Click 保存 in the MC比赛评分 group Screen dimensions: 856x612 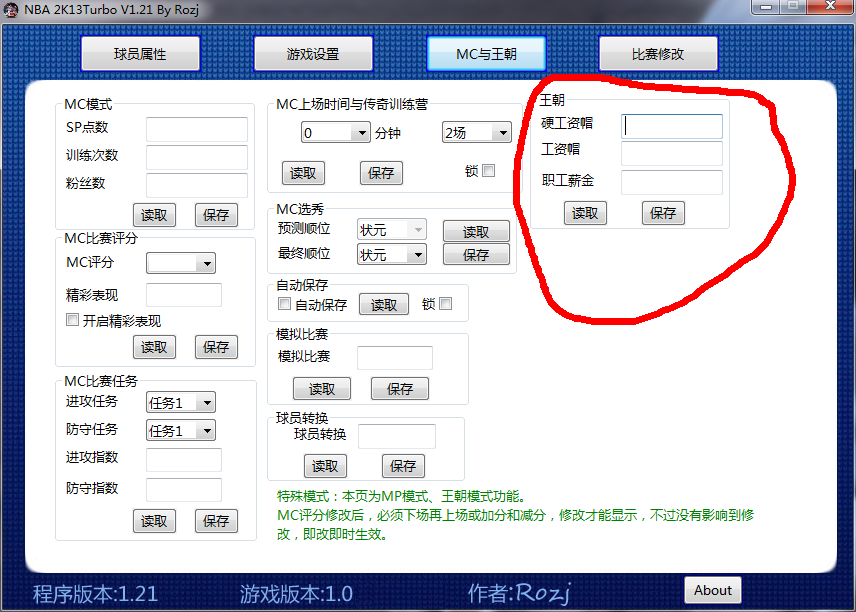point(216,347)
